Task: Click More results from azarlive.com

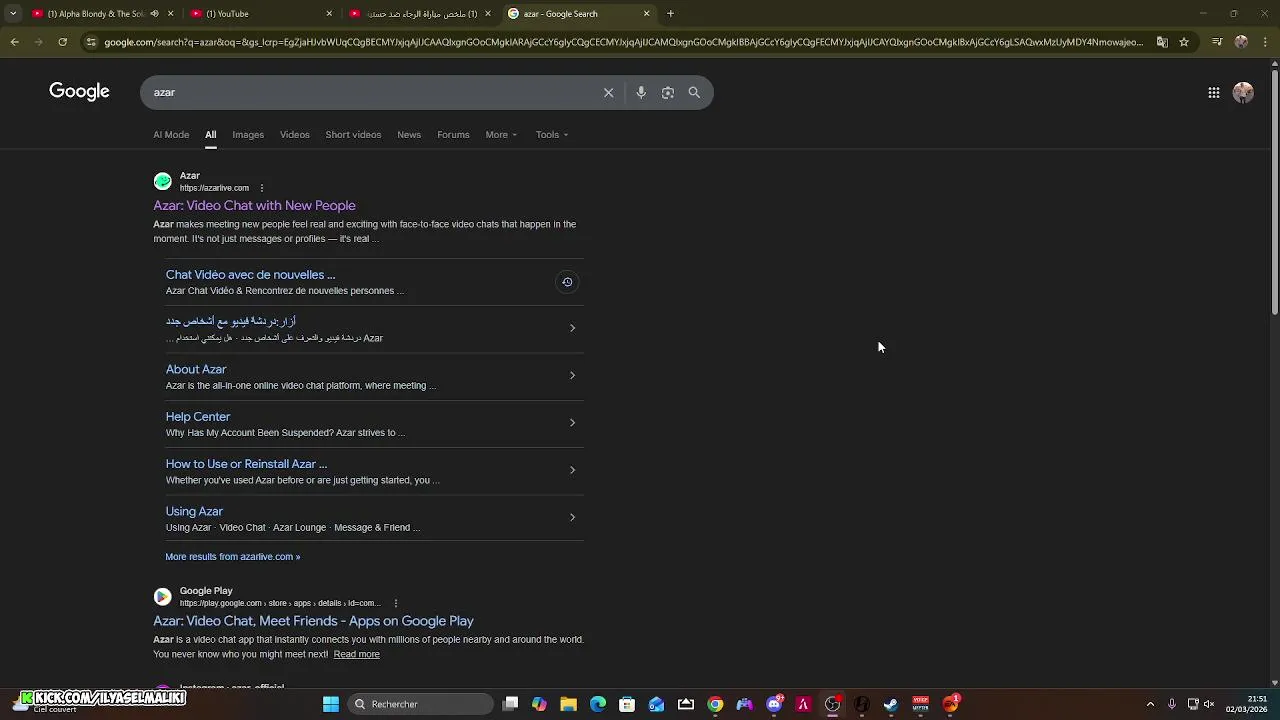Action: (x=233, y=556)
